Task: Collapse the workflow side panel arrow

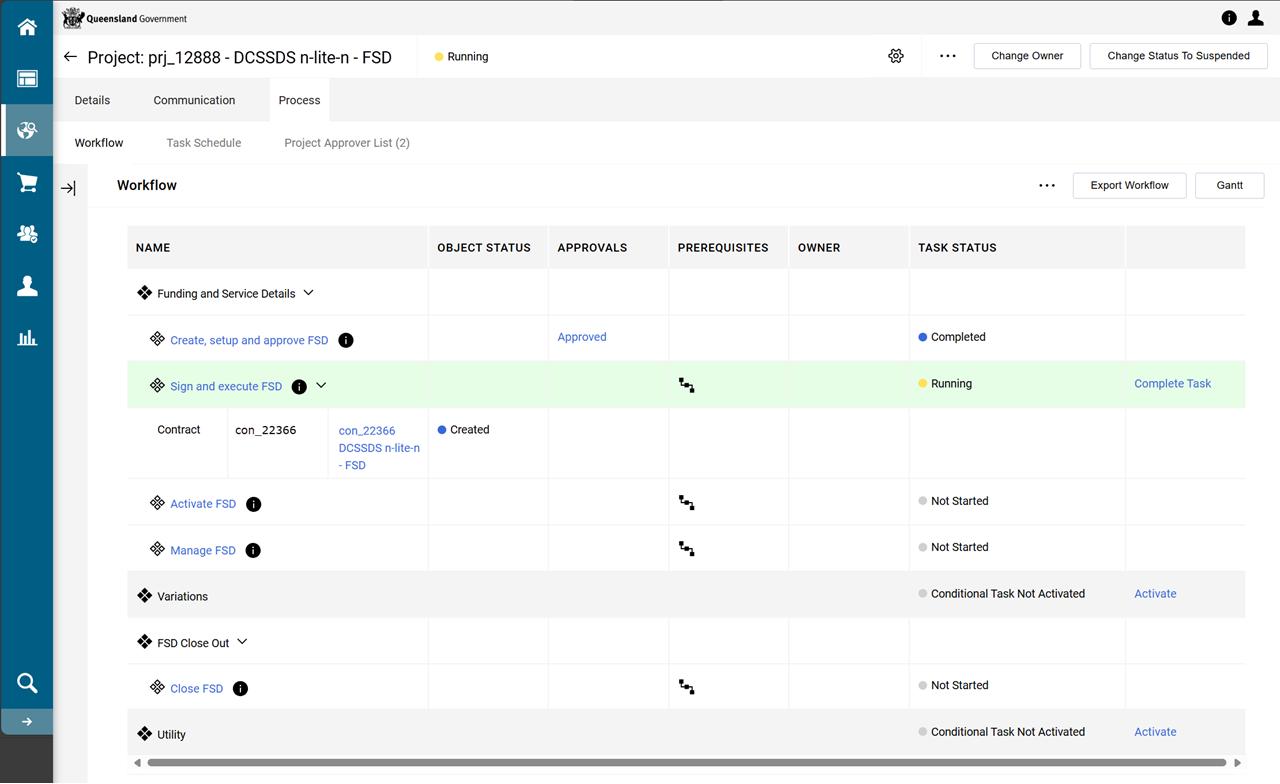Action: (x=68, y=188)
